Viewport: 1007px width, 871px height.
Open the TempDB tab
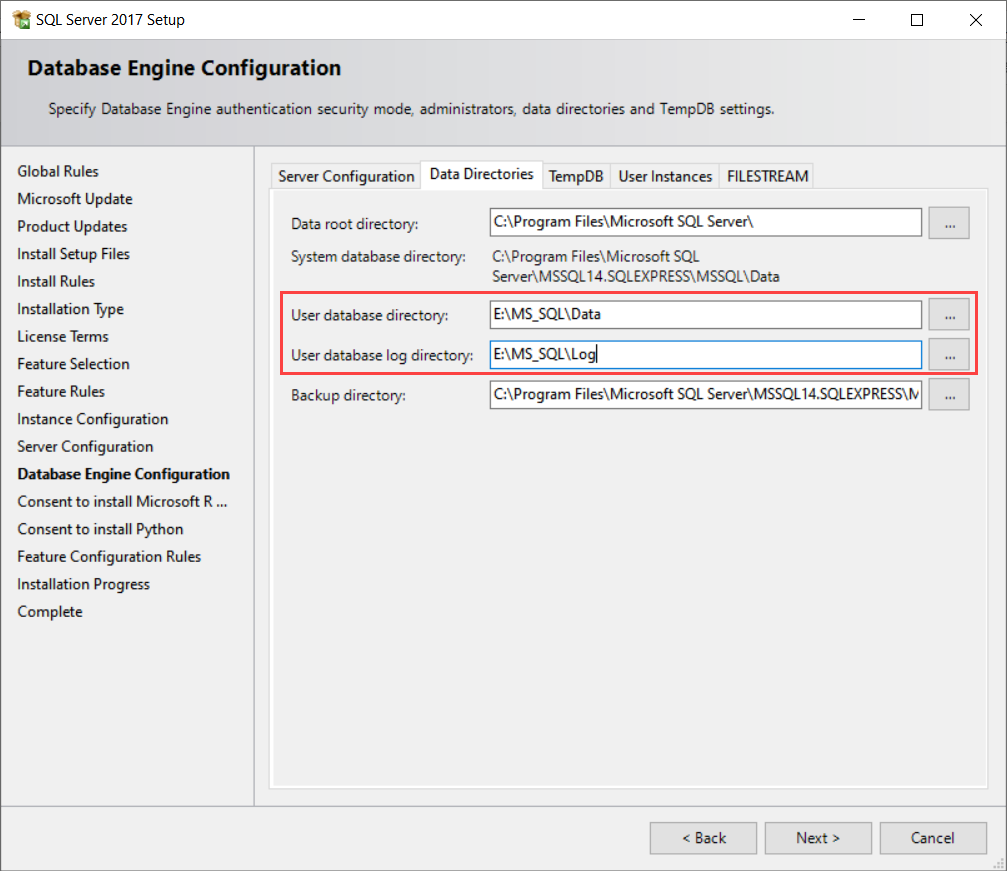[576, 176]
